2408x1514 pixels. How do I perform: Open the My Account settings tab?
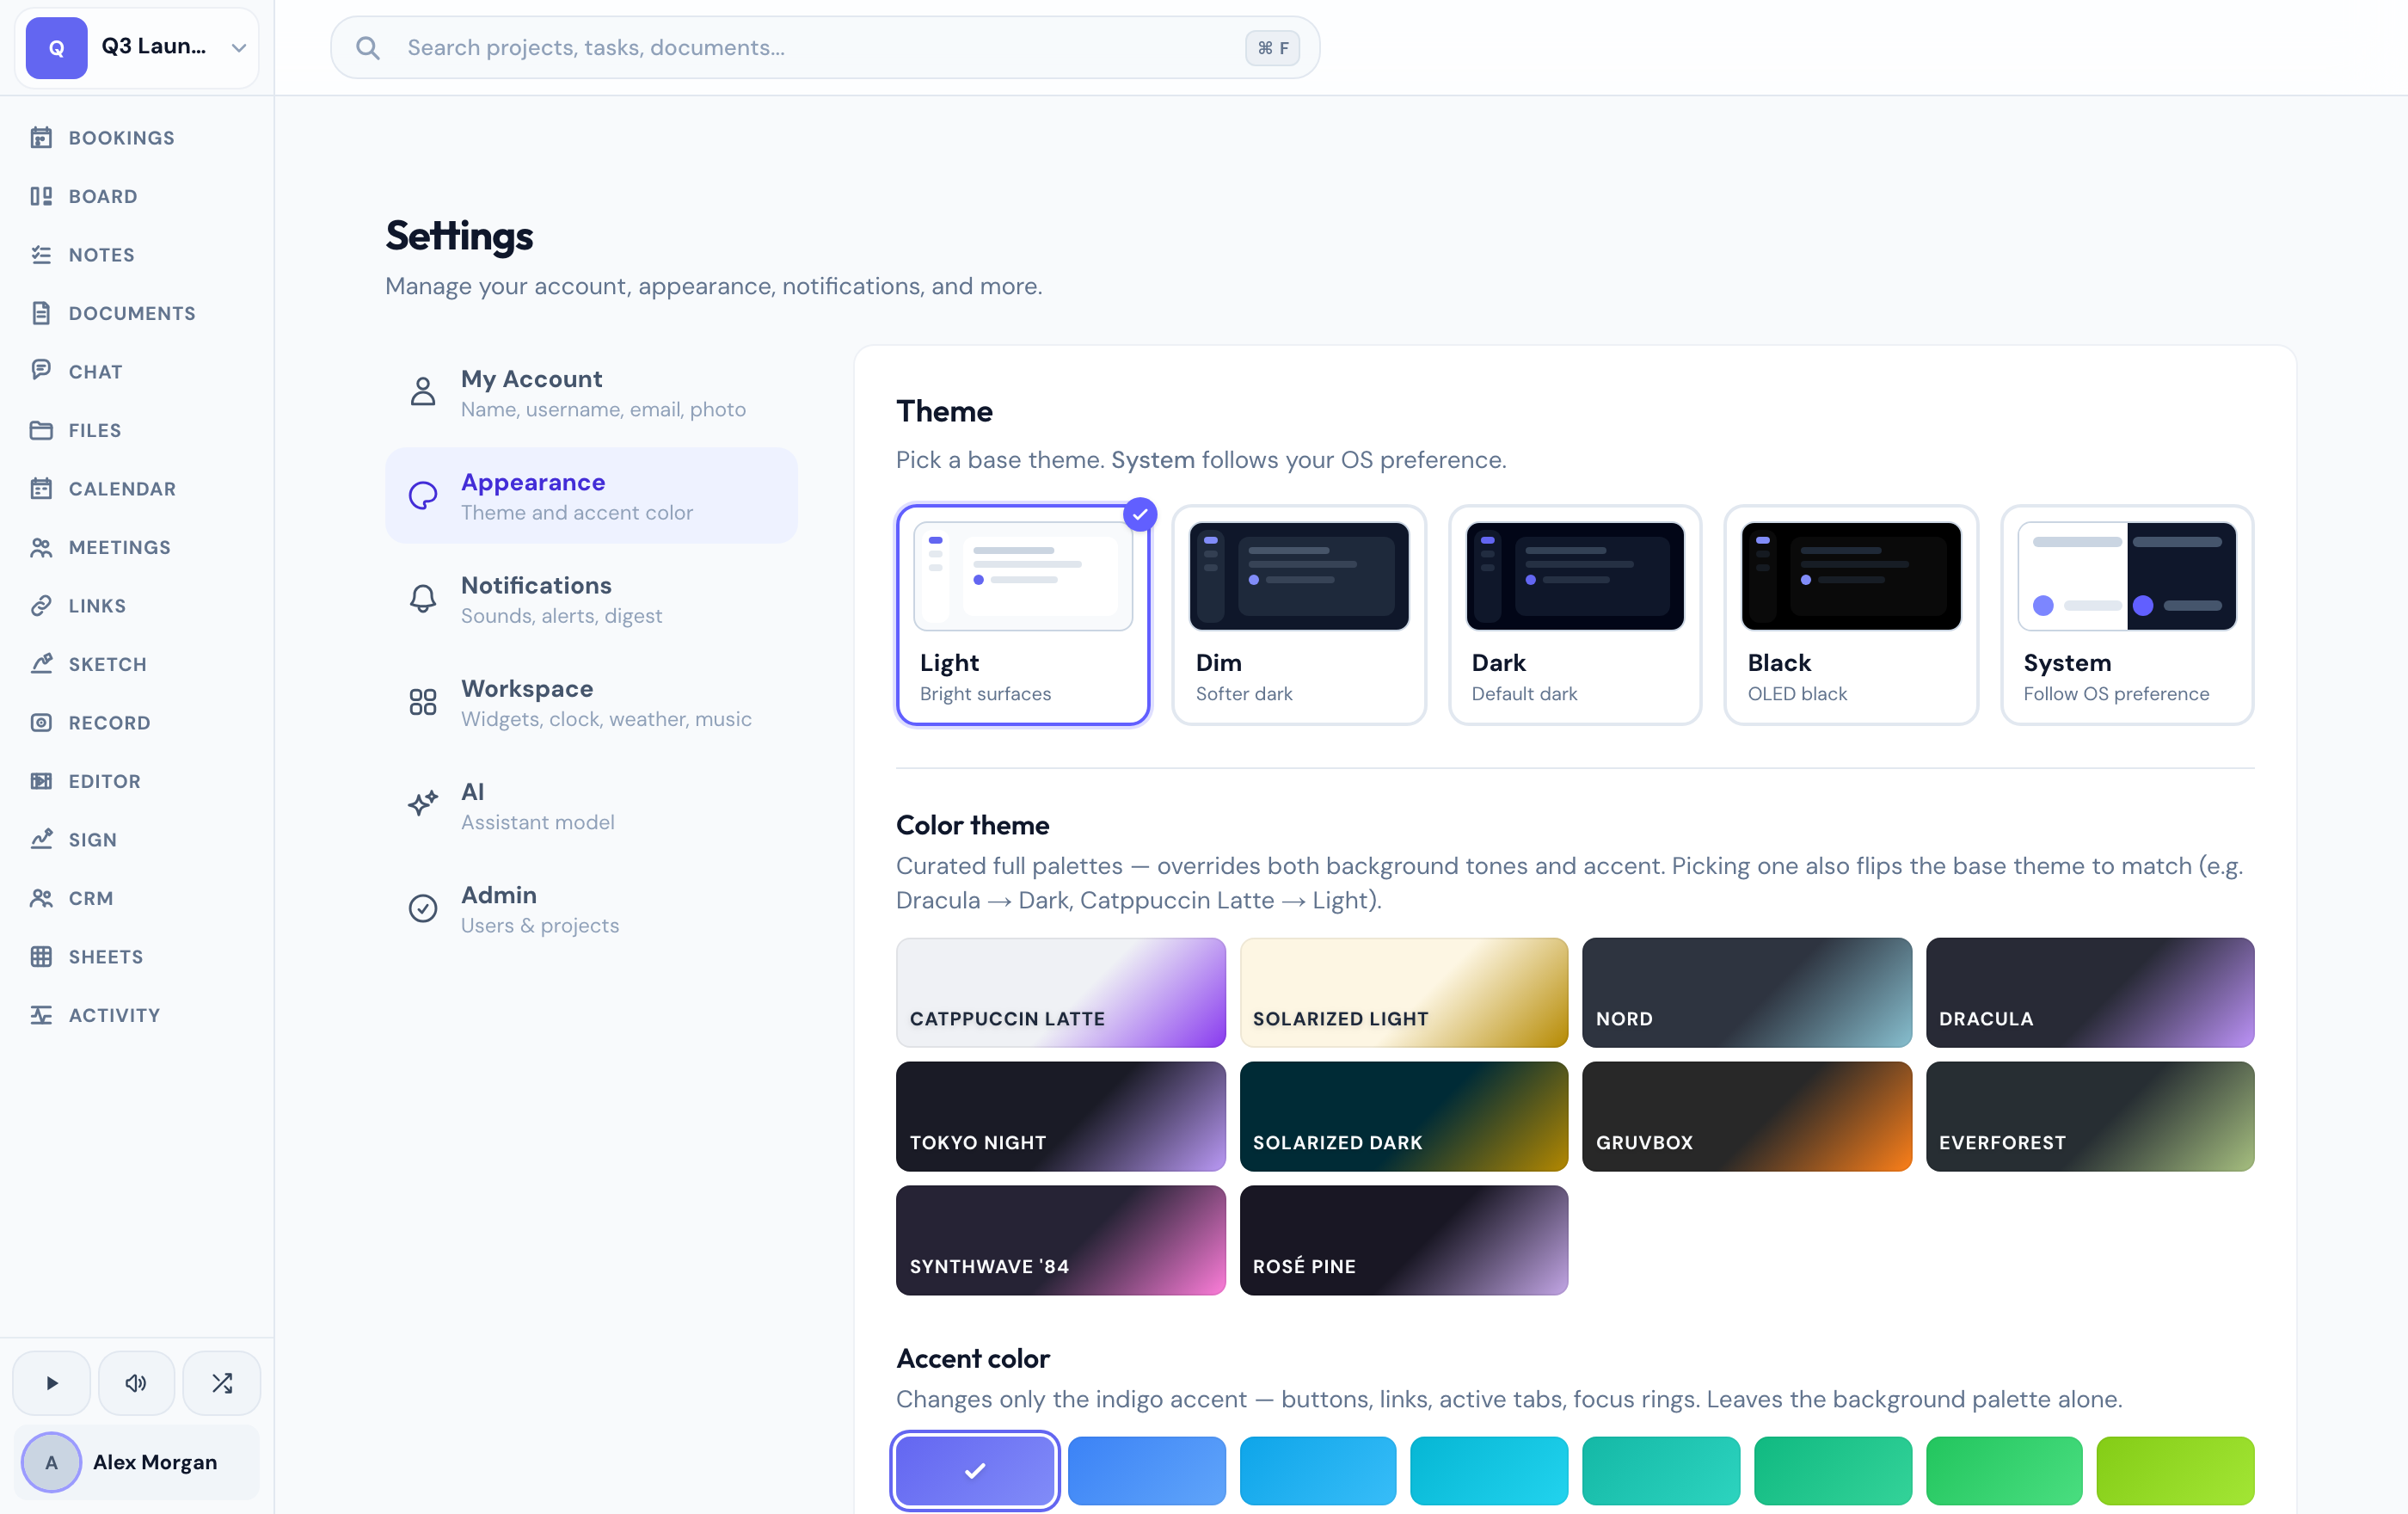pyautogui.click(x=591, y=392)
